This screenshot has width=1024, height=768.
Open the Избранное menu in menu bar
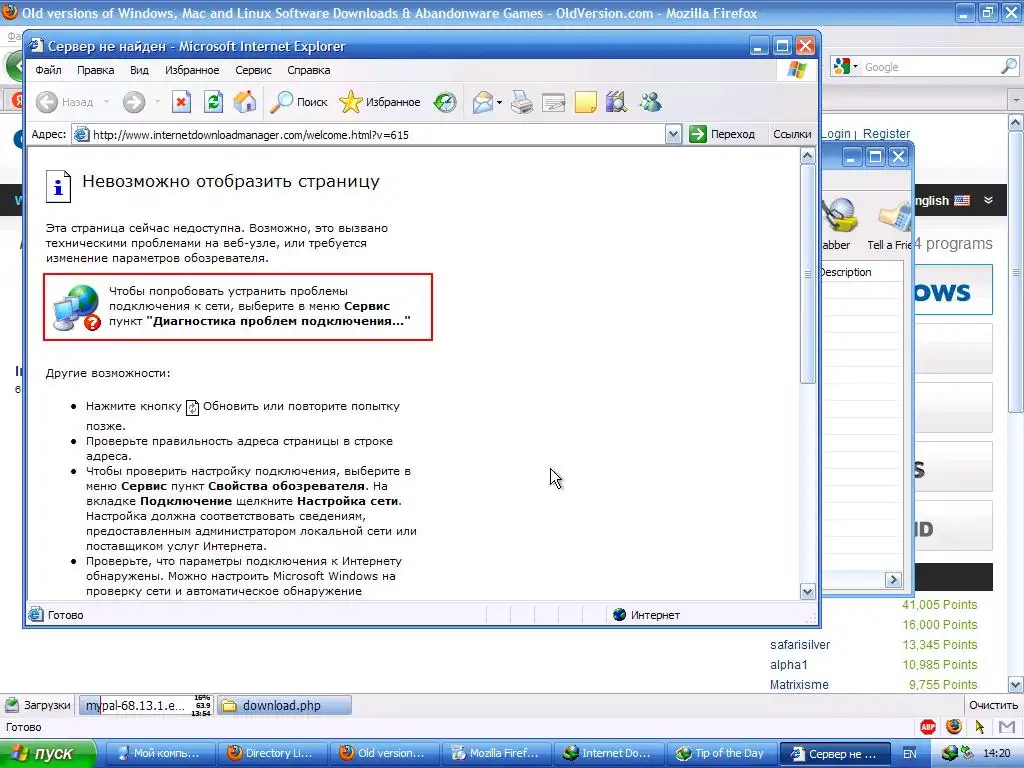(x=192, y=70)
